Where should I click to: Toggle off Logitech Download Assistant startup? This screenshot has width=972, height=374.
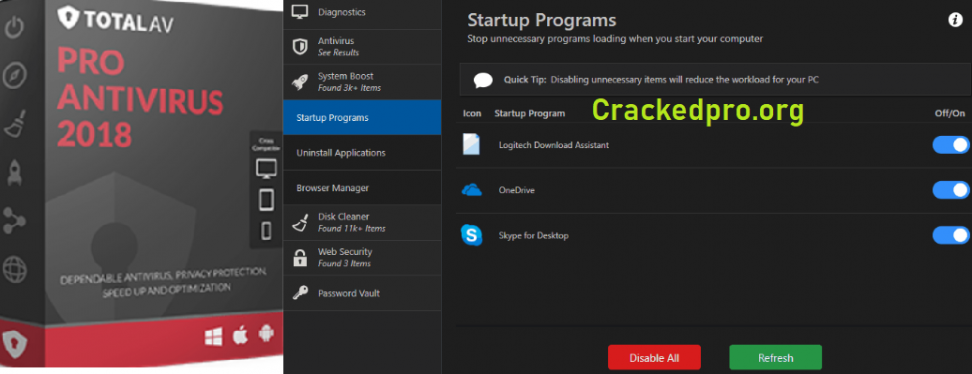[951, 145]
